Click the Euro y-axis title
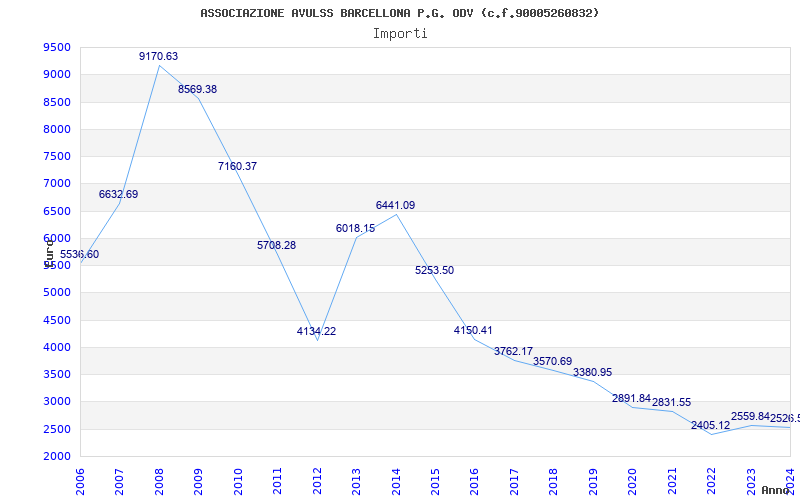 [x=49, y=252]
